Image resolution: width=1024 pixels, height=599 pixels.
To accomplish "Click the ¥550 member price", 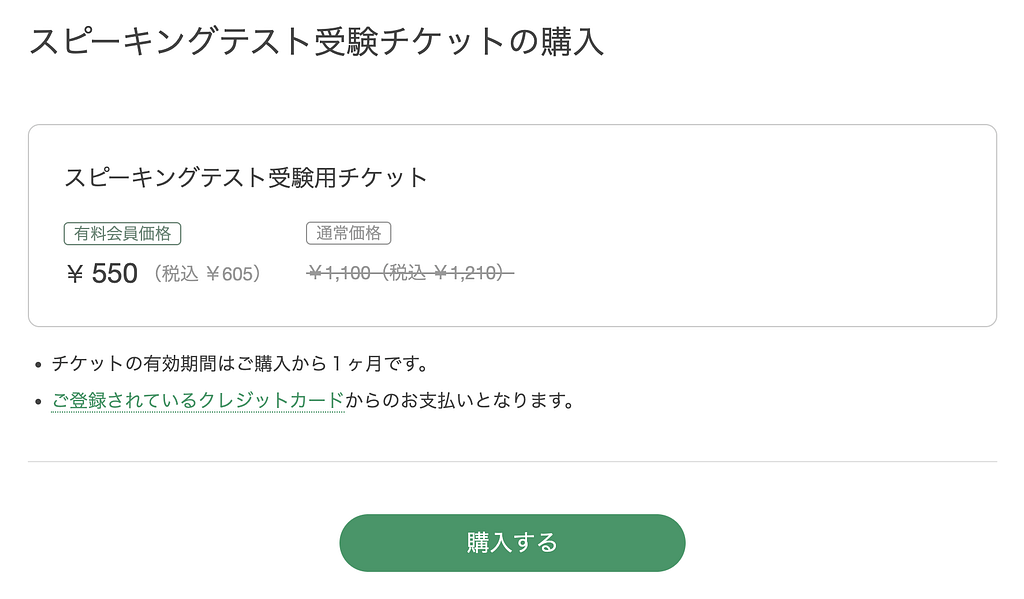I will [102, 273].
